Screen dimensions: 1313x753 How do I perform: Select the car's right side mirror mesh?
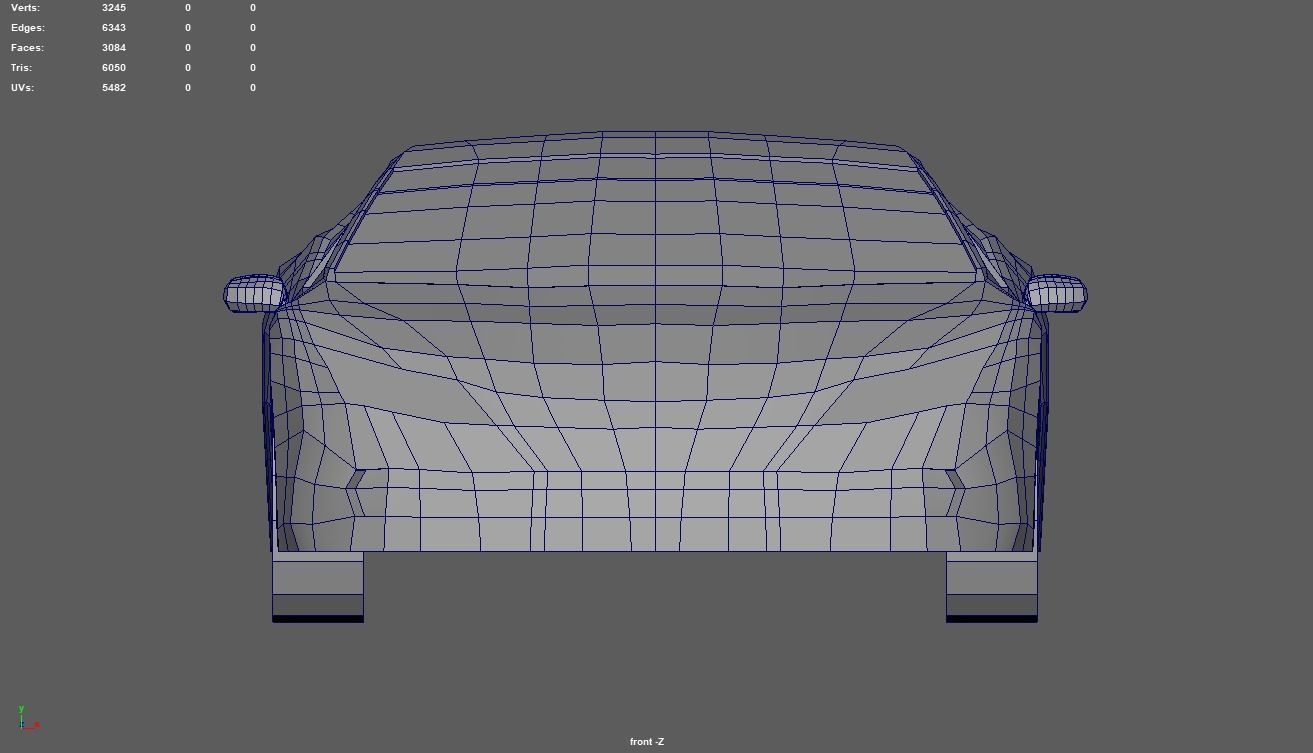pyautogui.click(x=1057, y=294)
